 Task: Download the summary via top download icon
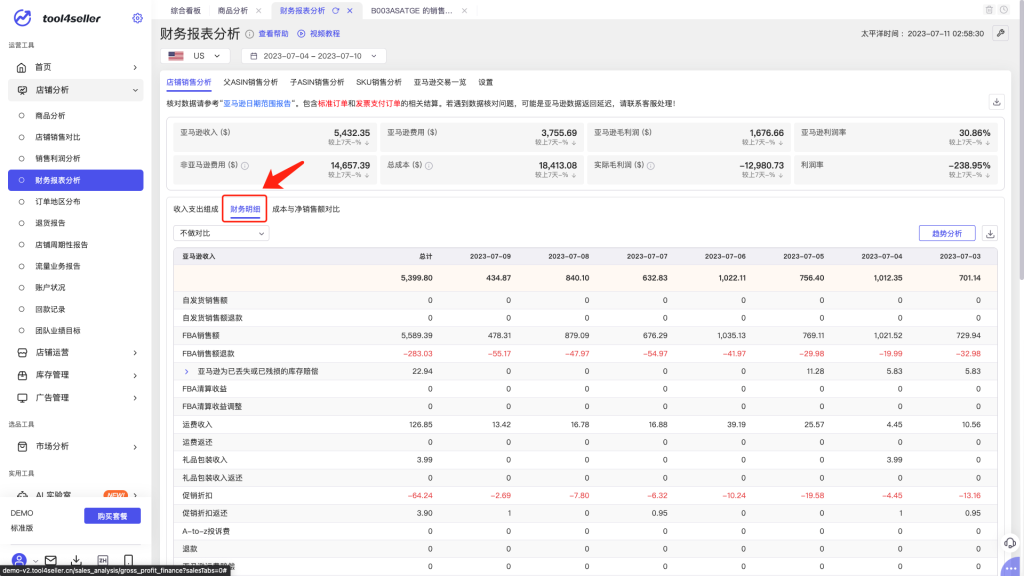point(997,103)
